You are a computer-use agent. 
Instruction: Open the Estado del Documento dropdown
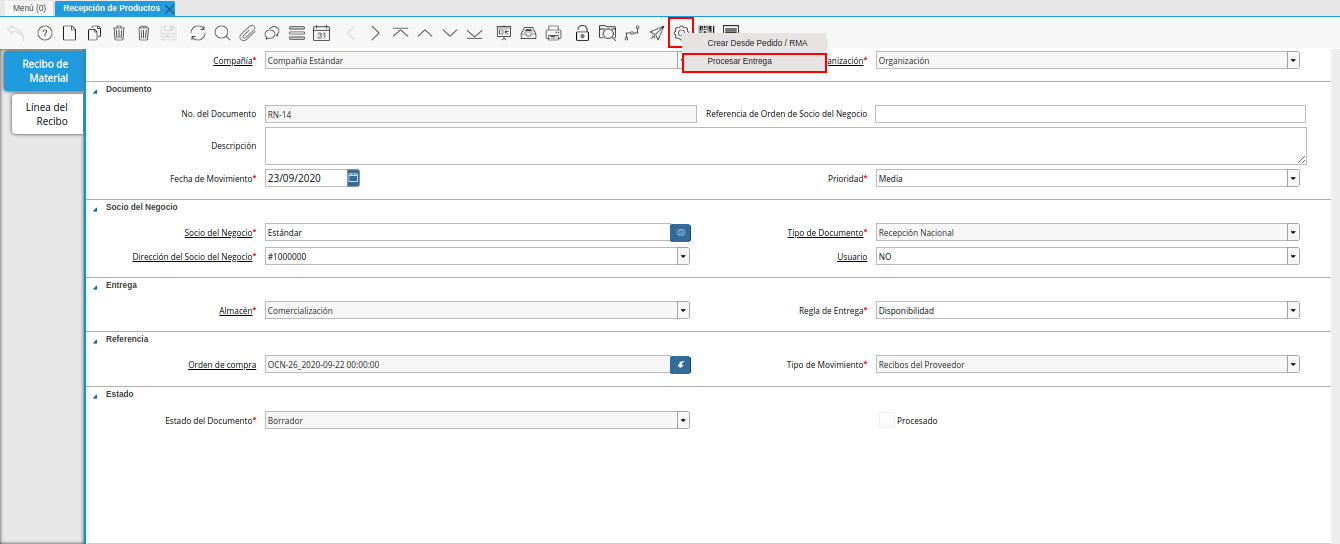[683, 421]
